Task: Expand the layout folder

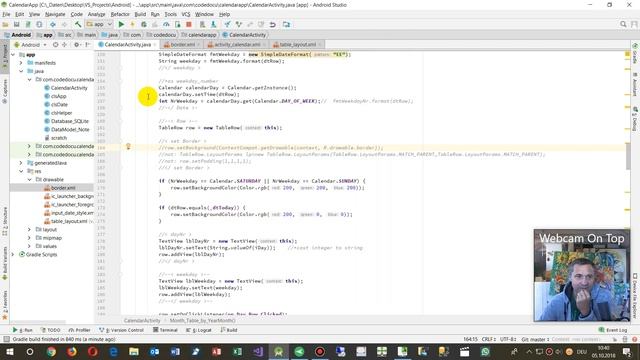Action: (x=29, y=229)
